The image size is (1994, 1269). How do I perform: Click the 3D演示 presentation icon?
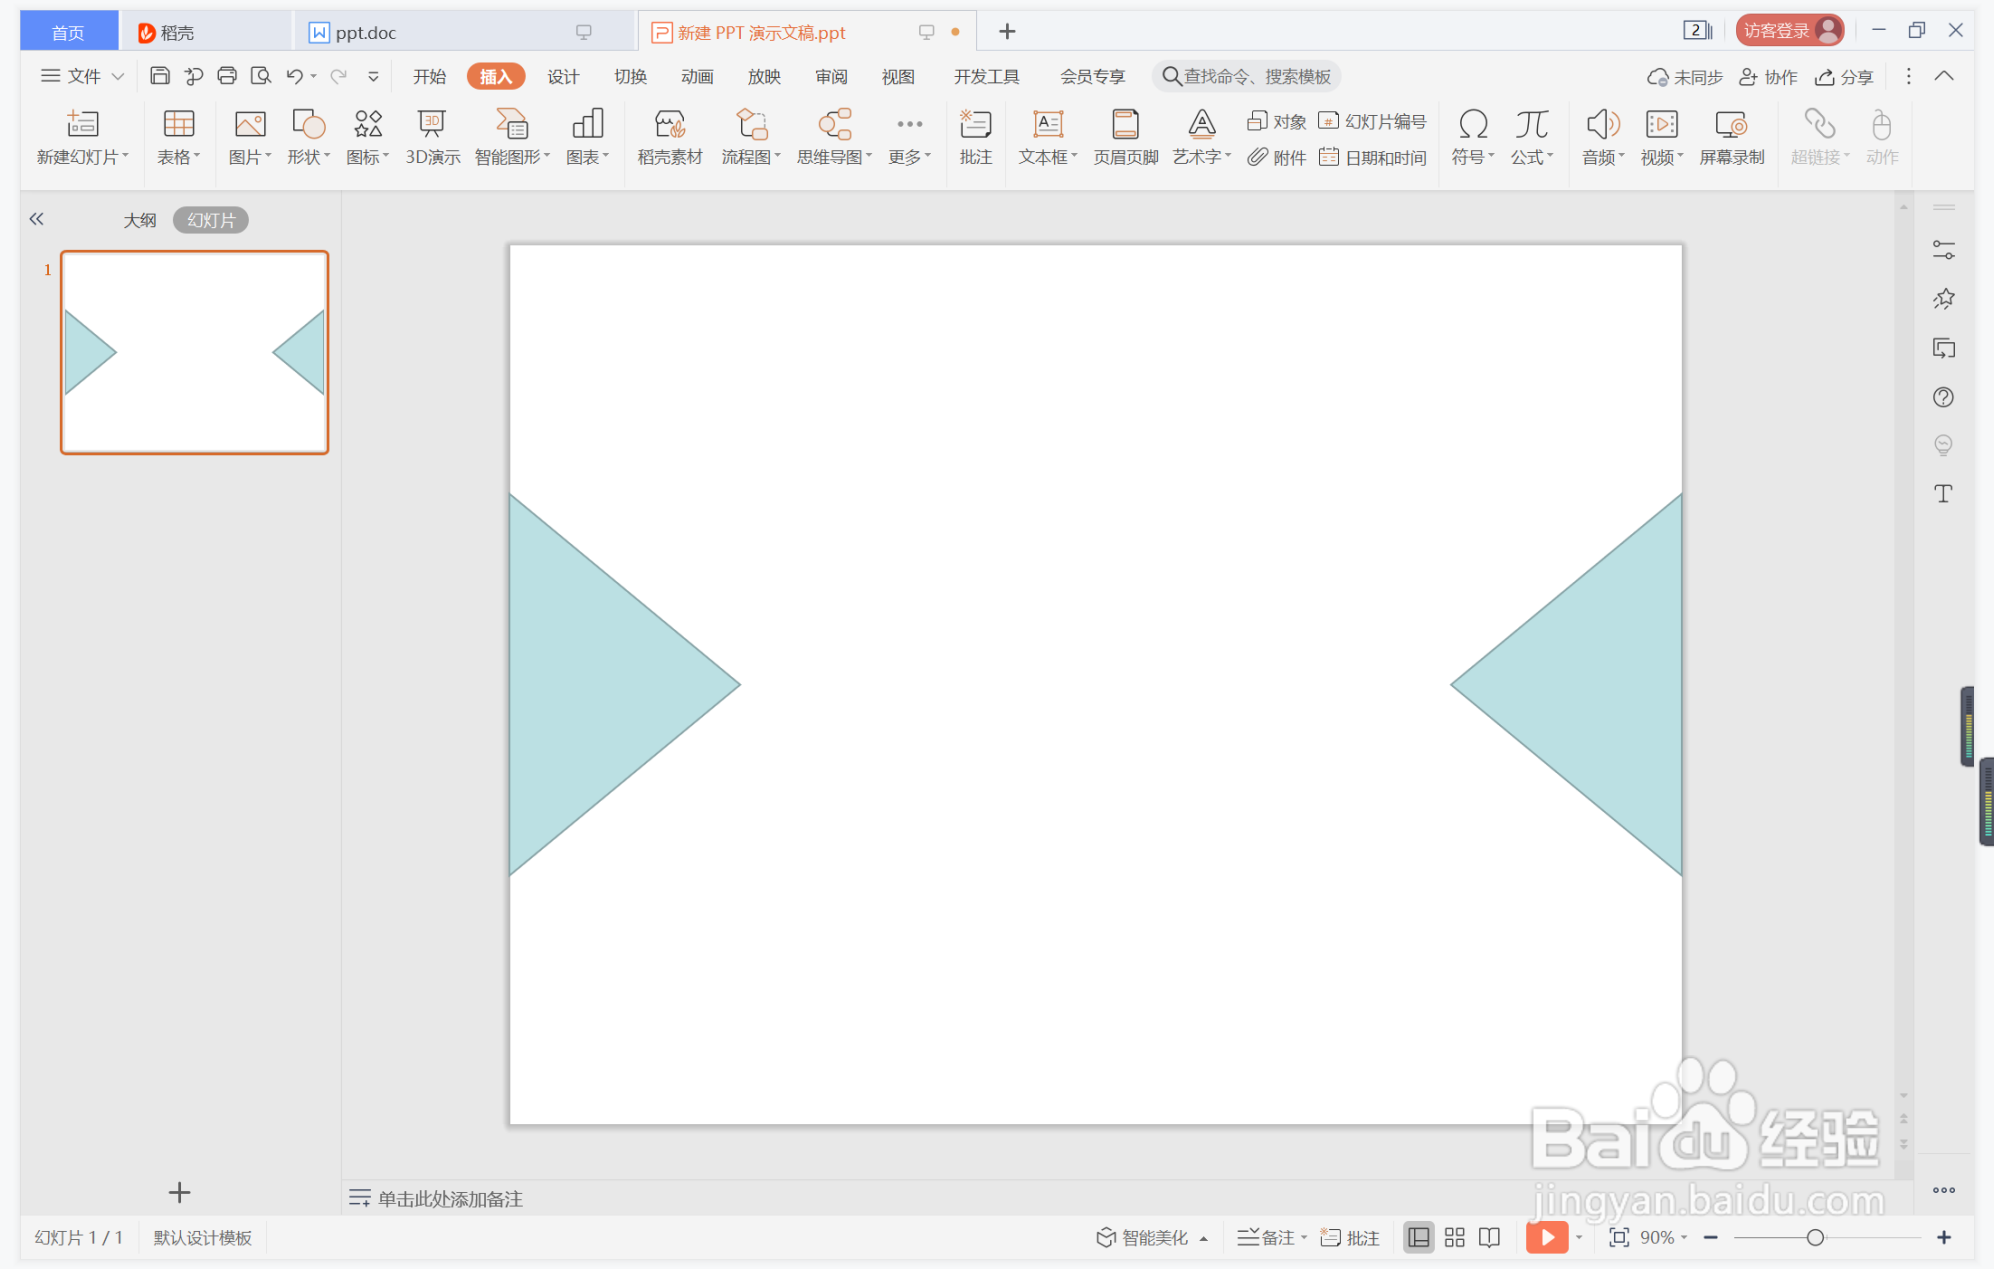[432, 125]
